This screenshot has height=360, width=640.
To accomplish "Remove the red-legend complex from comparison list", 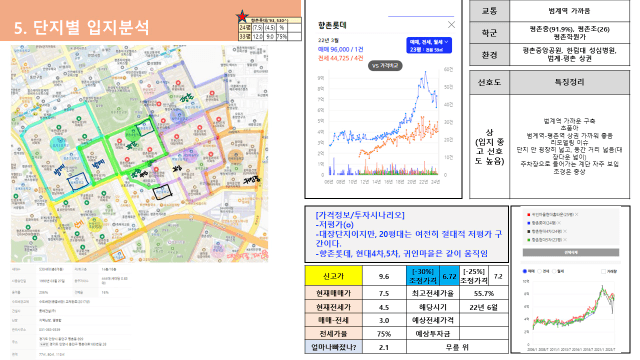I will point(577,214).
